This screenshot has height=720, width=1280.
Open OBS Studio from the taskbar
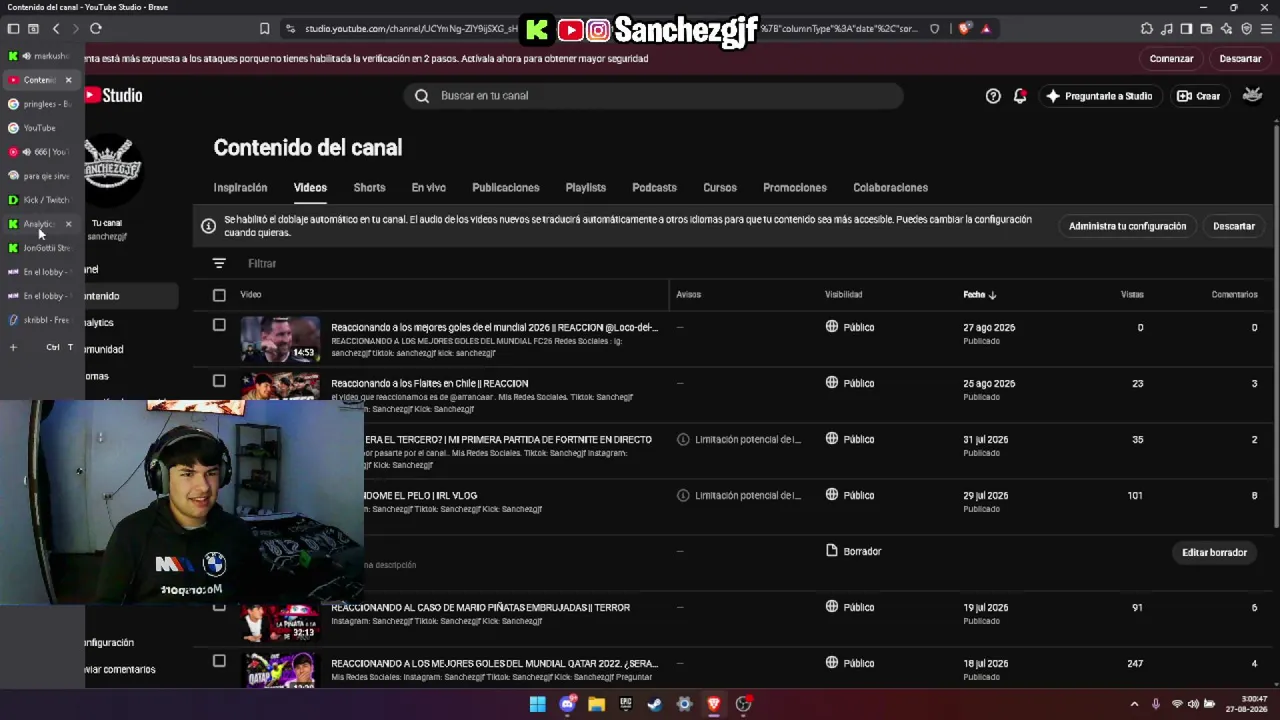click(743, 704)
